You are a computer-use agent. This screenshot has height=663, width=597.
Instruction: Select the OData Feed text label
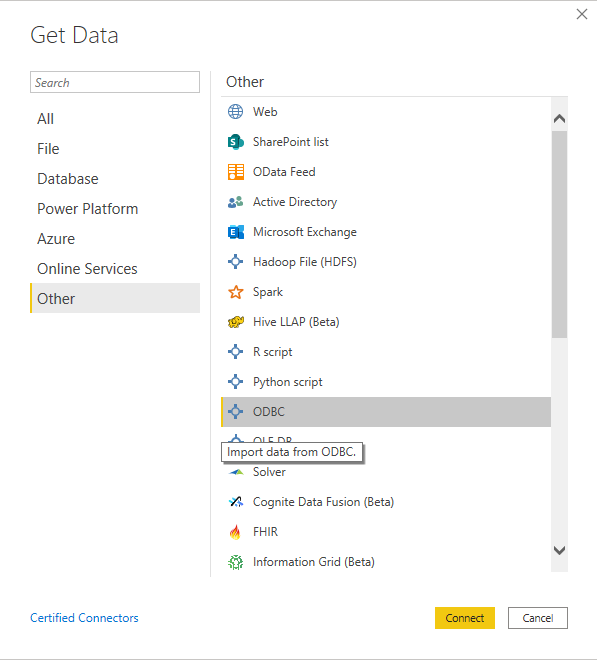[x=284, y=172]
